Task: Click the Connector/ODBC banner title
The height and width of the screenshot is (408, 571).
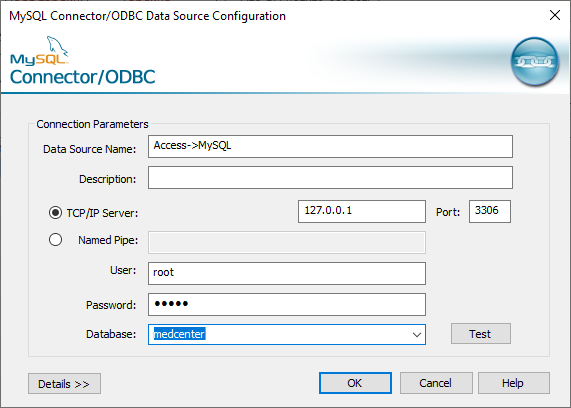Action: point(83,77)
